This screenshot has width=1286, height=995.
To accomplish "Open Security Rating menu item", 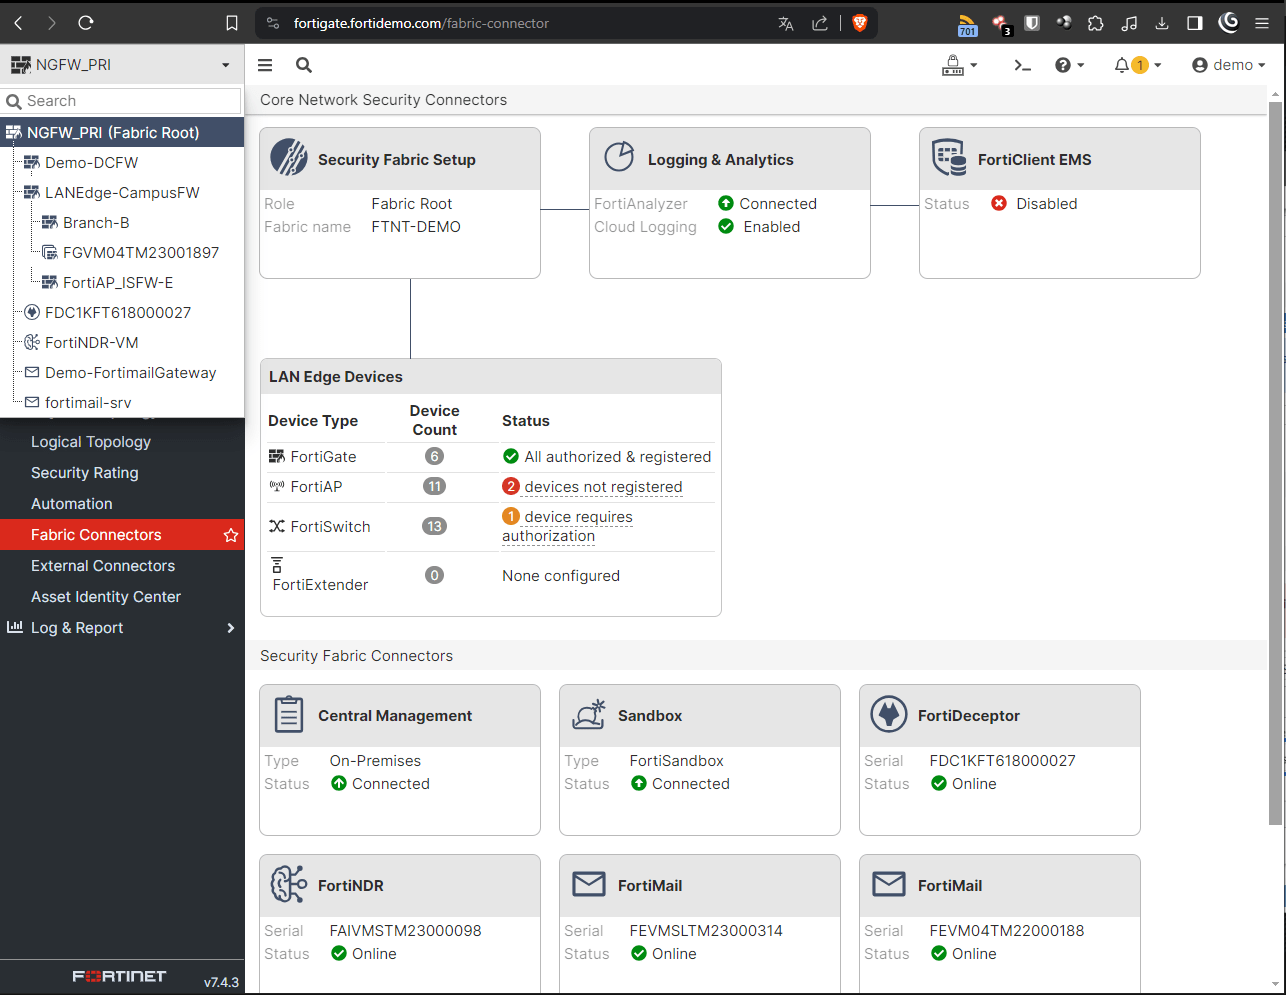I will [x=122, y=473].
